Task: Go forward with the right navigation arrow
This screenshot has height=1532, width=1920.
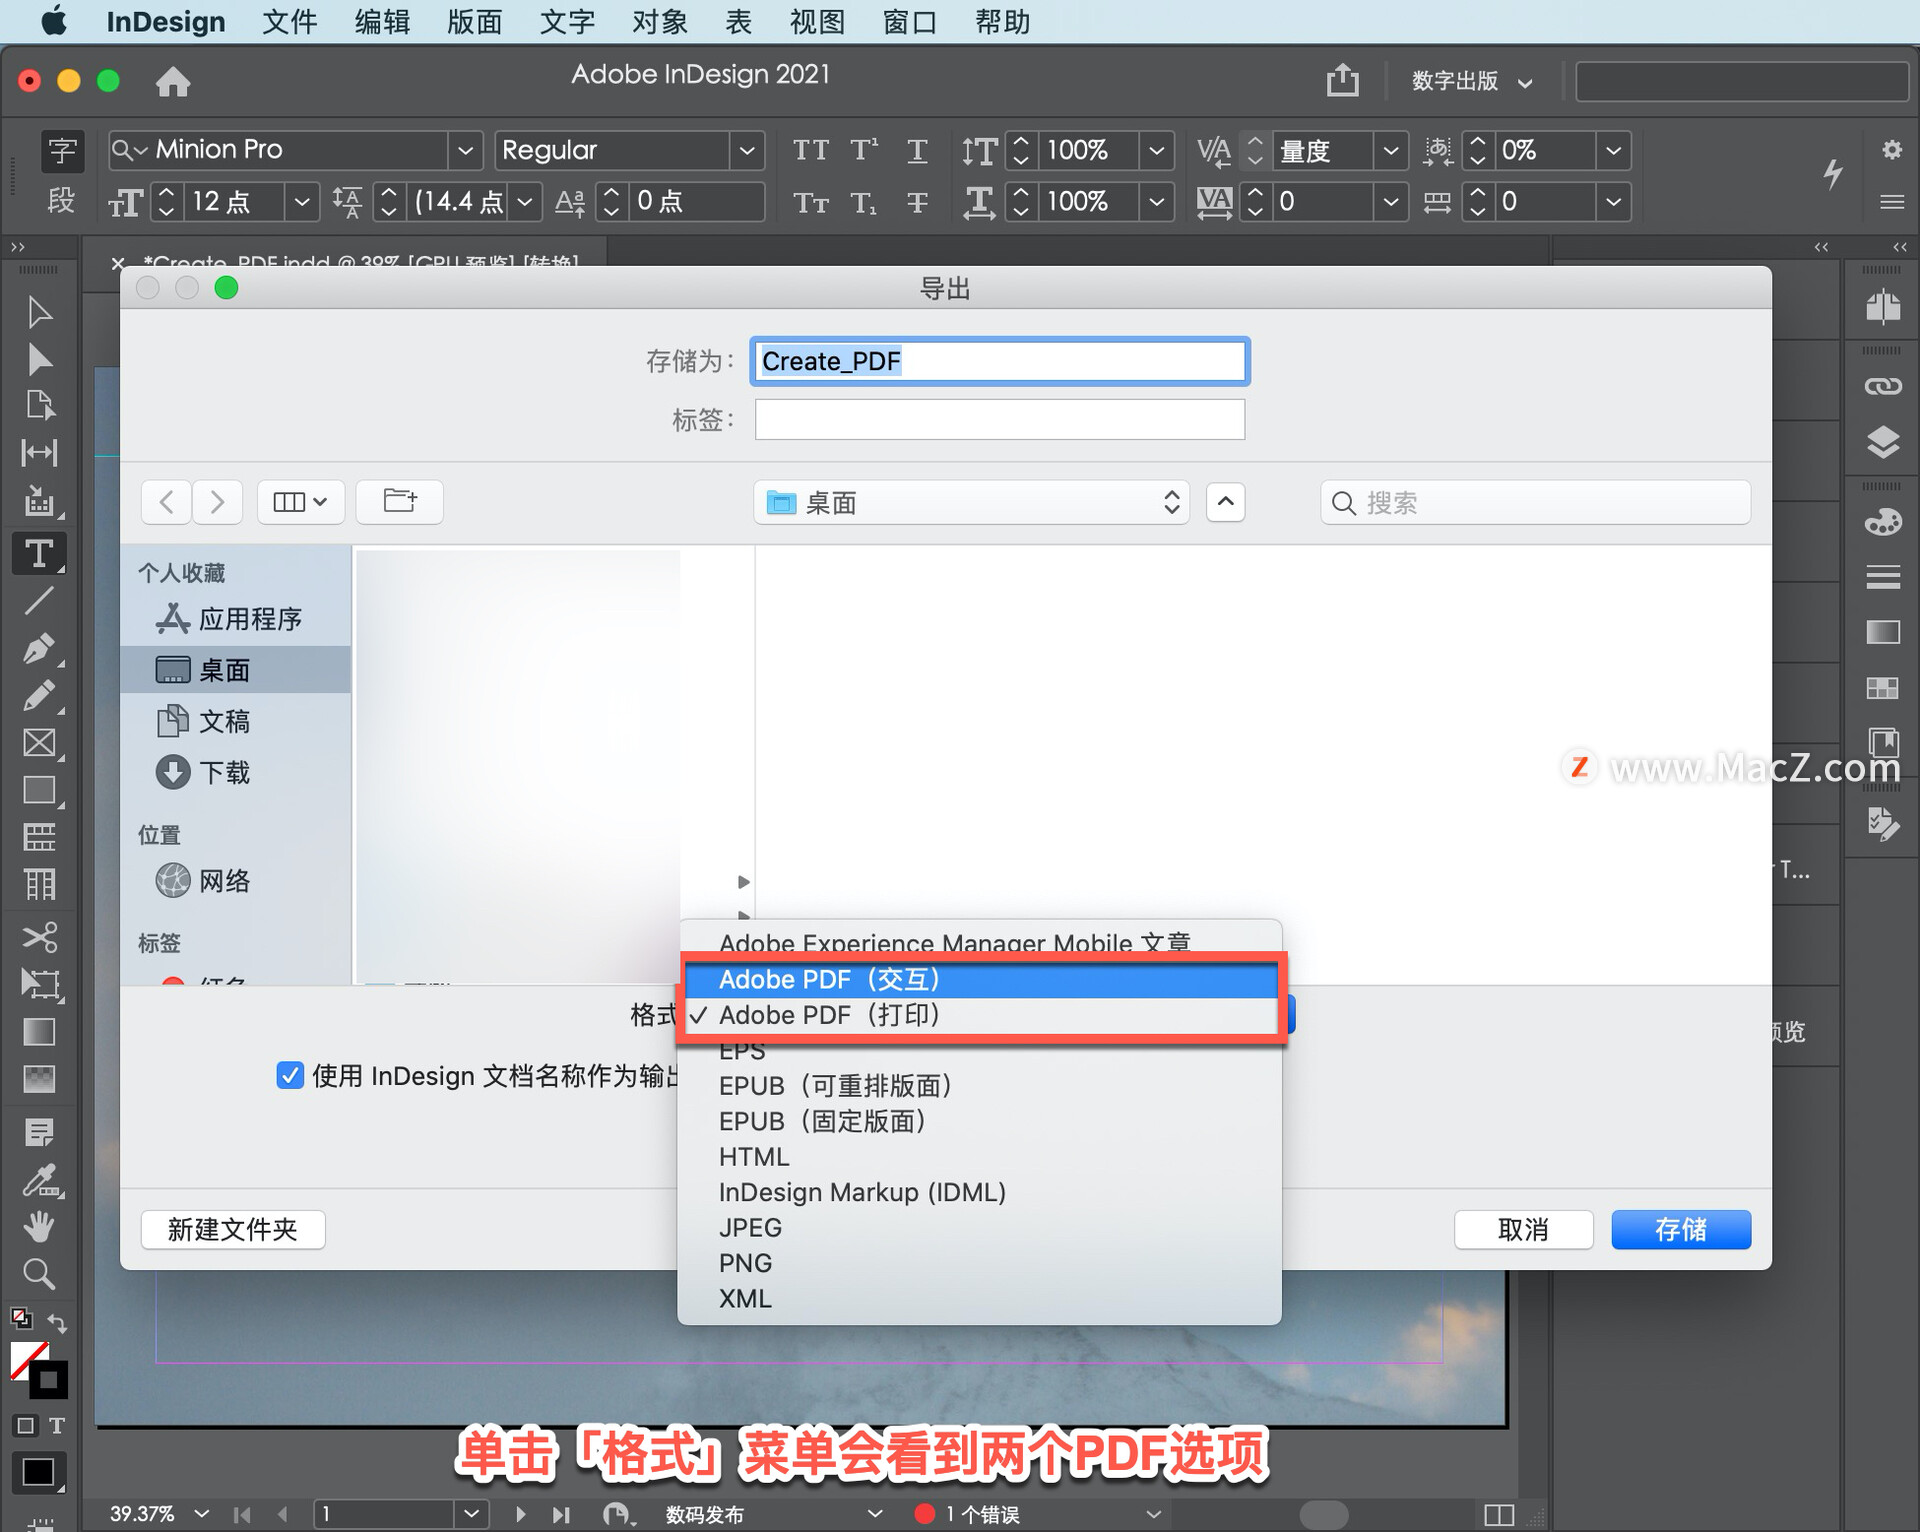Action: click(x=217, y=501)
